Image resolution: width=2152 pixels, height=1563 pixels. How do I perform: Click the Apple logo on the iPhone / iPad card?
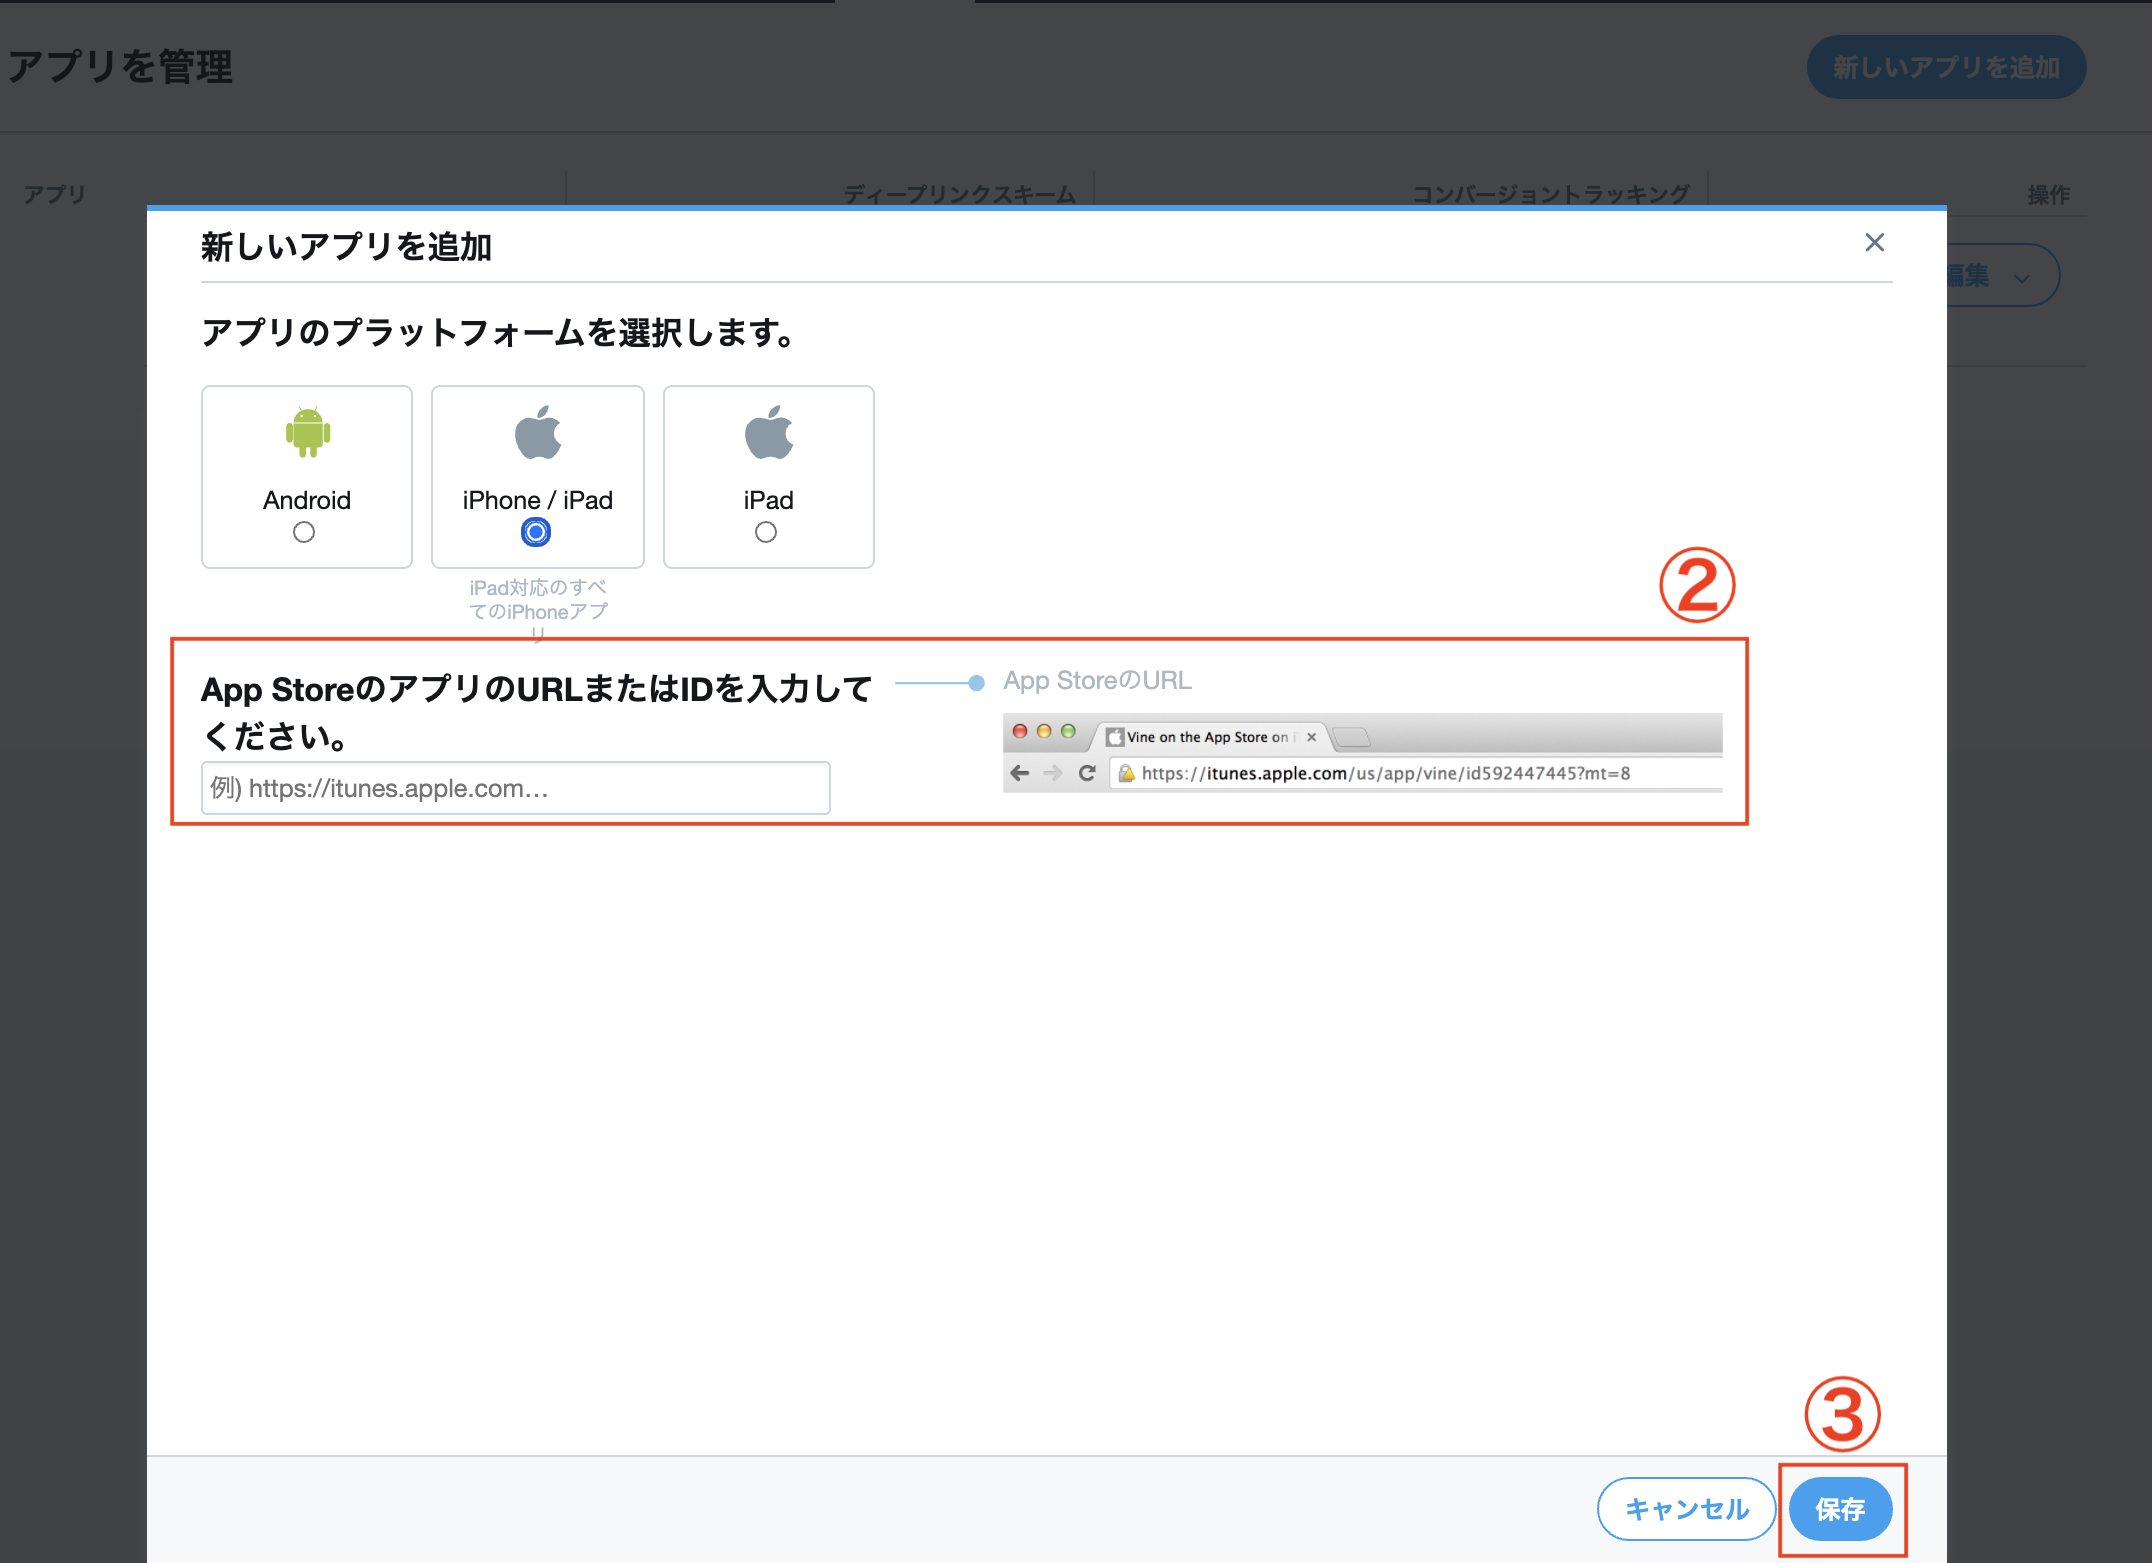537,432
